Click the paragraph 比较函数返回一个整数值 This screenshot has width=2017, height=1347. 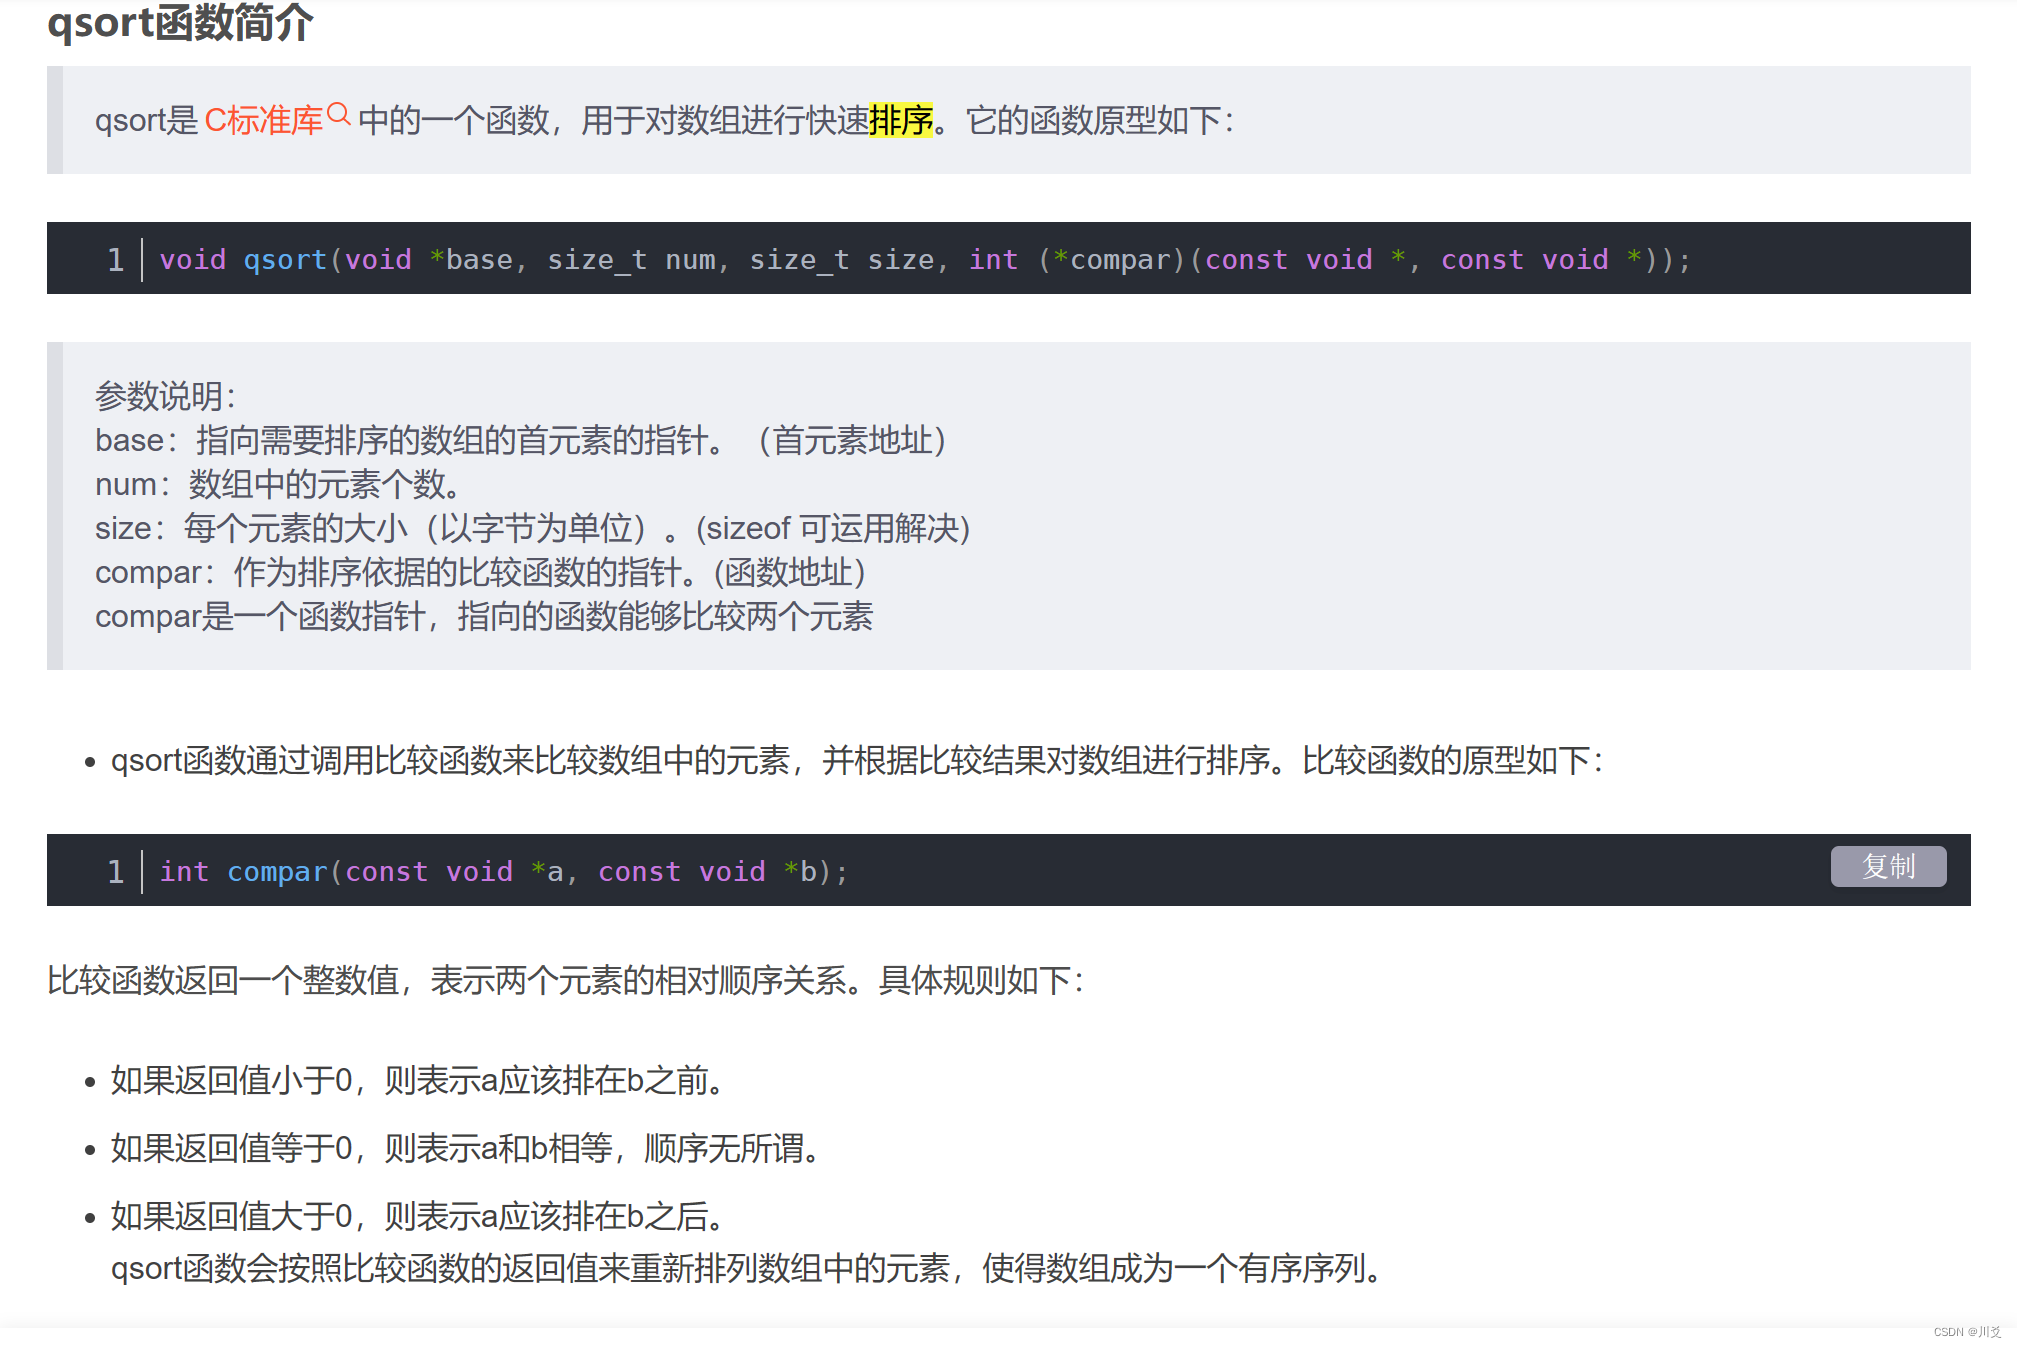click(566, 980)
